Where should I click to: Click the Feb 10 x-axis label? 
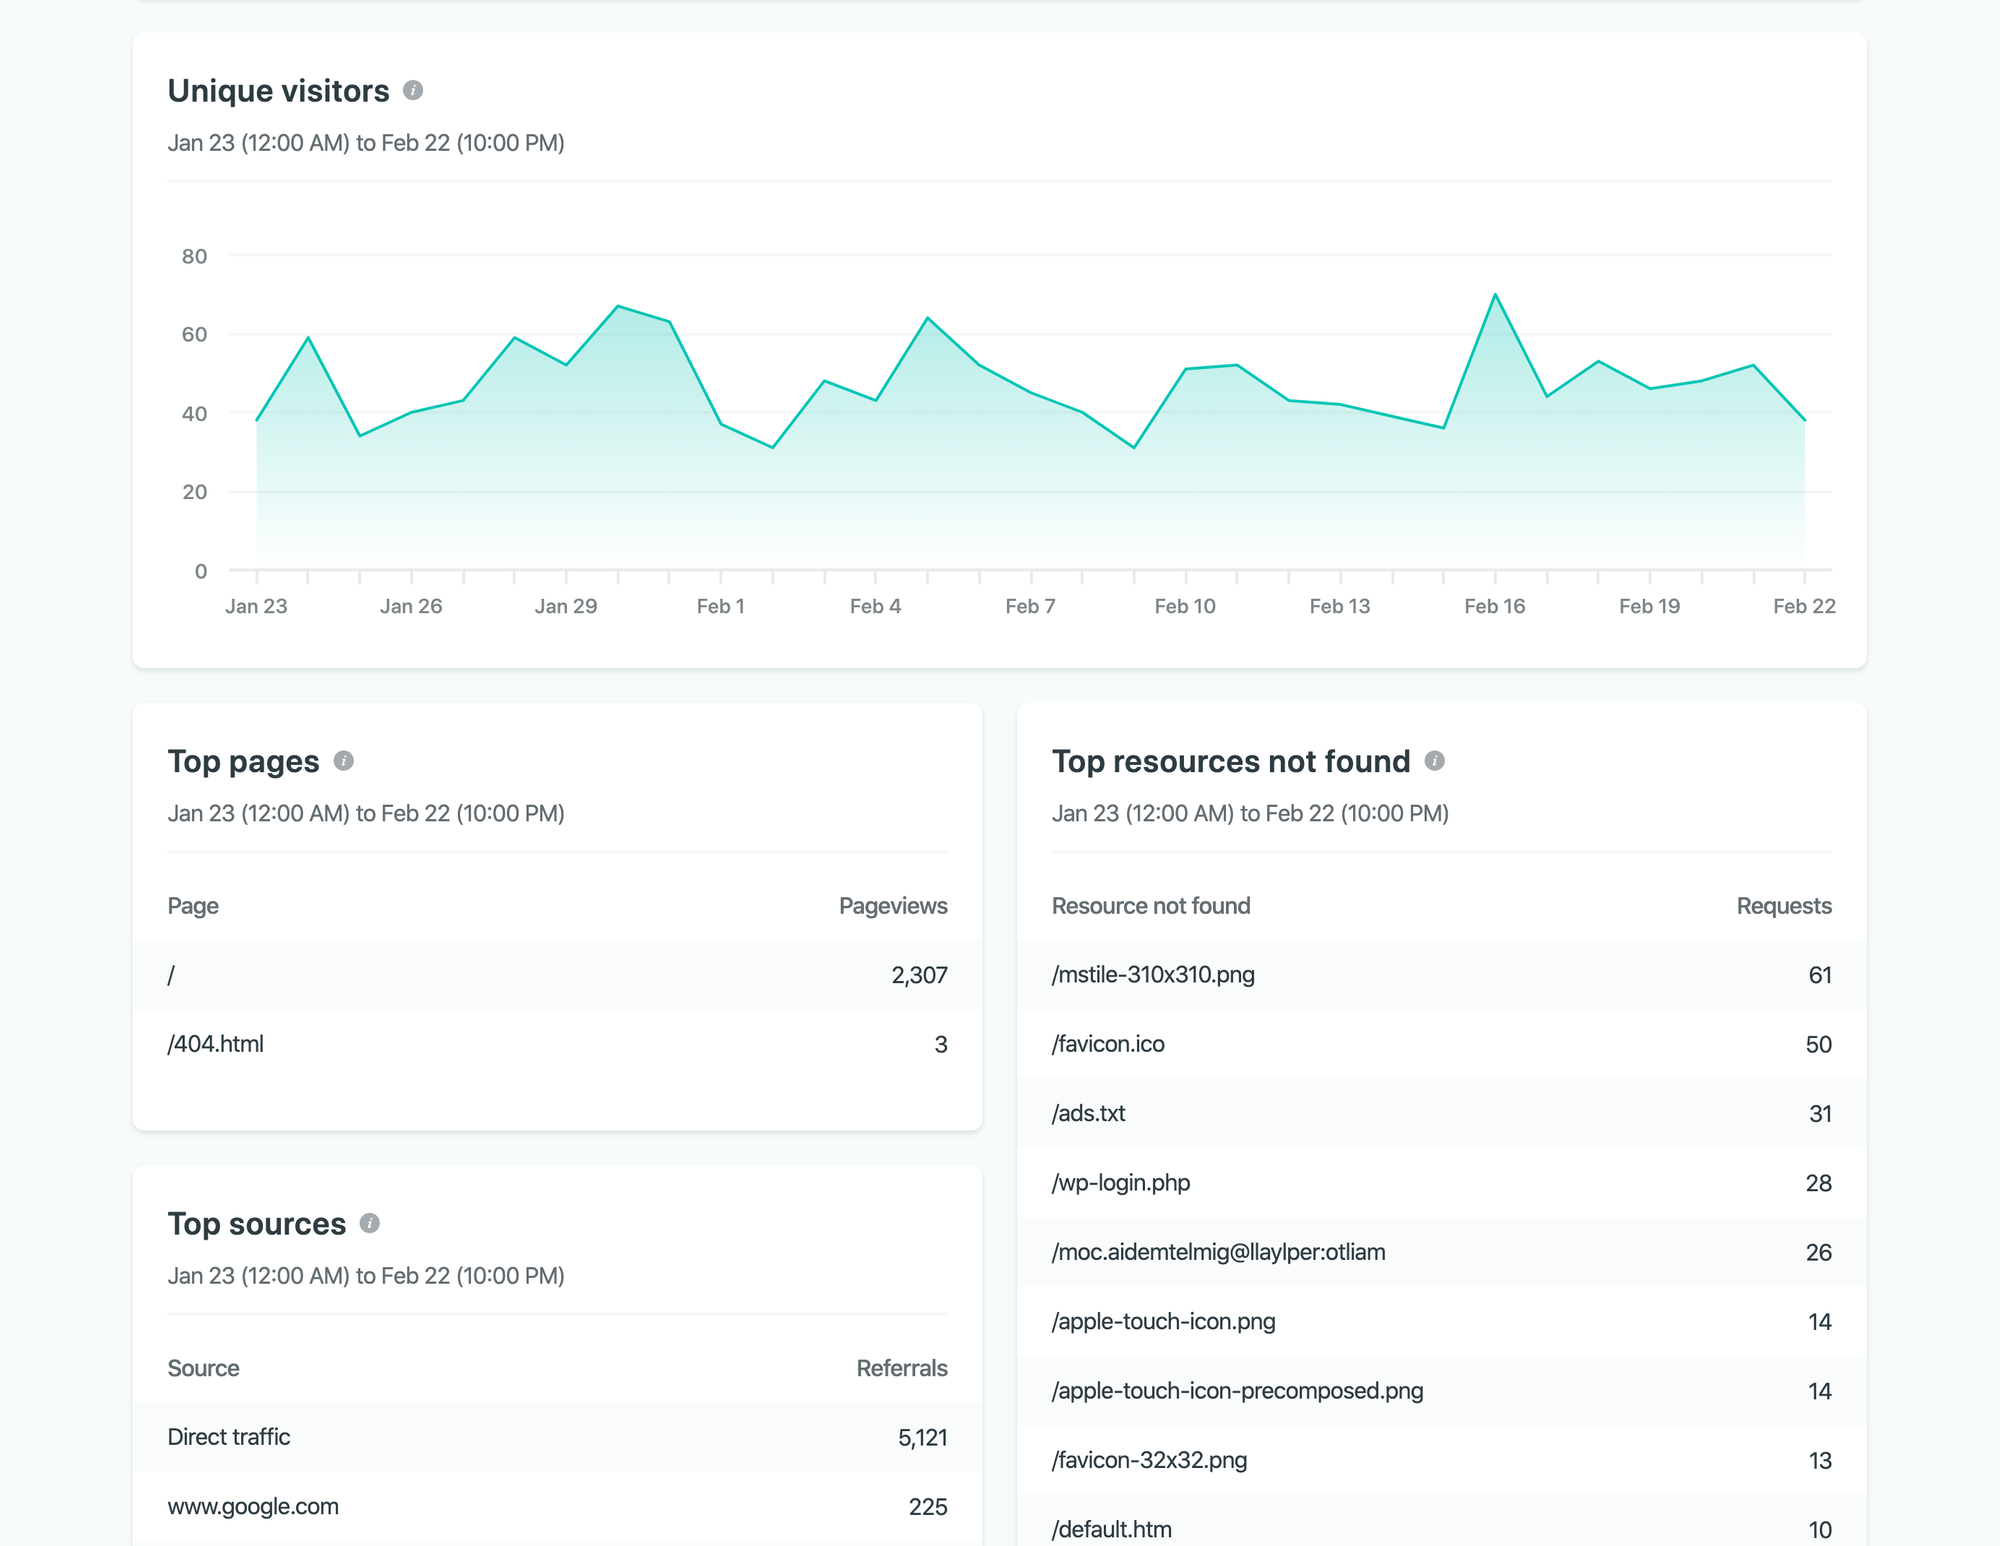point(1185,606)
